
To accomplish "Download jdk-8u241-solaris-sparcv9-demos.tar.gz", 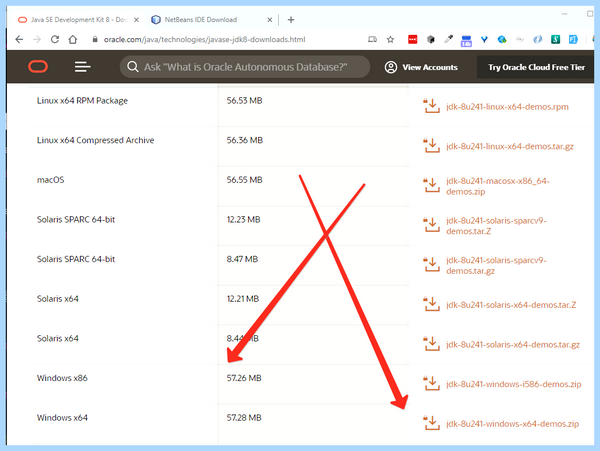I will [x=496, y=265].
